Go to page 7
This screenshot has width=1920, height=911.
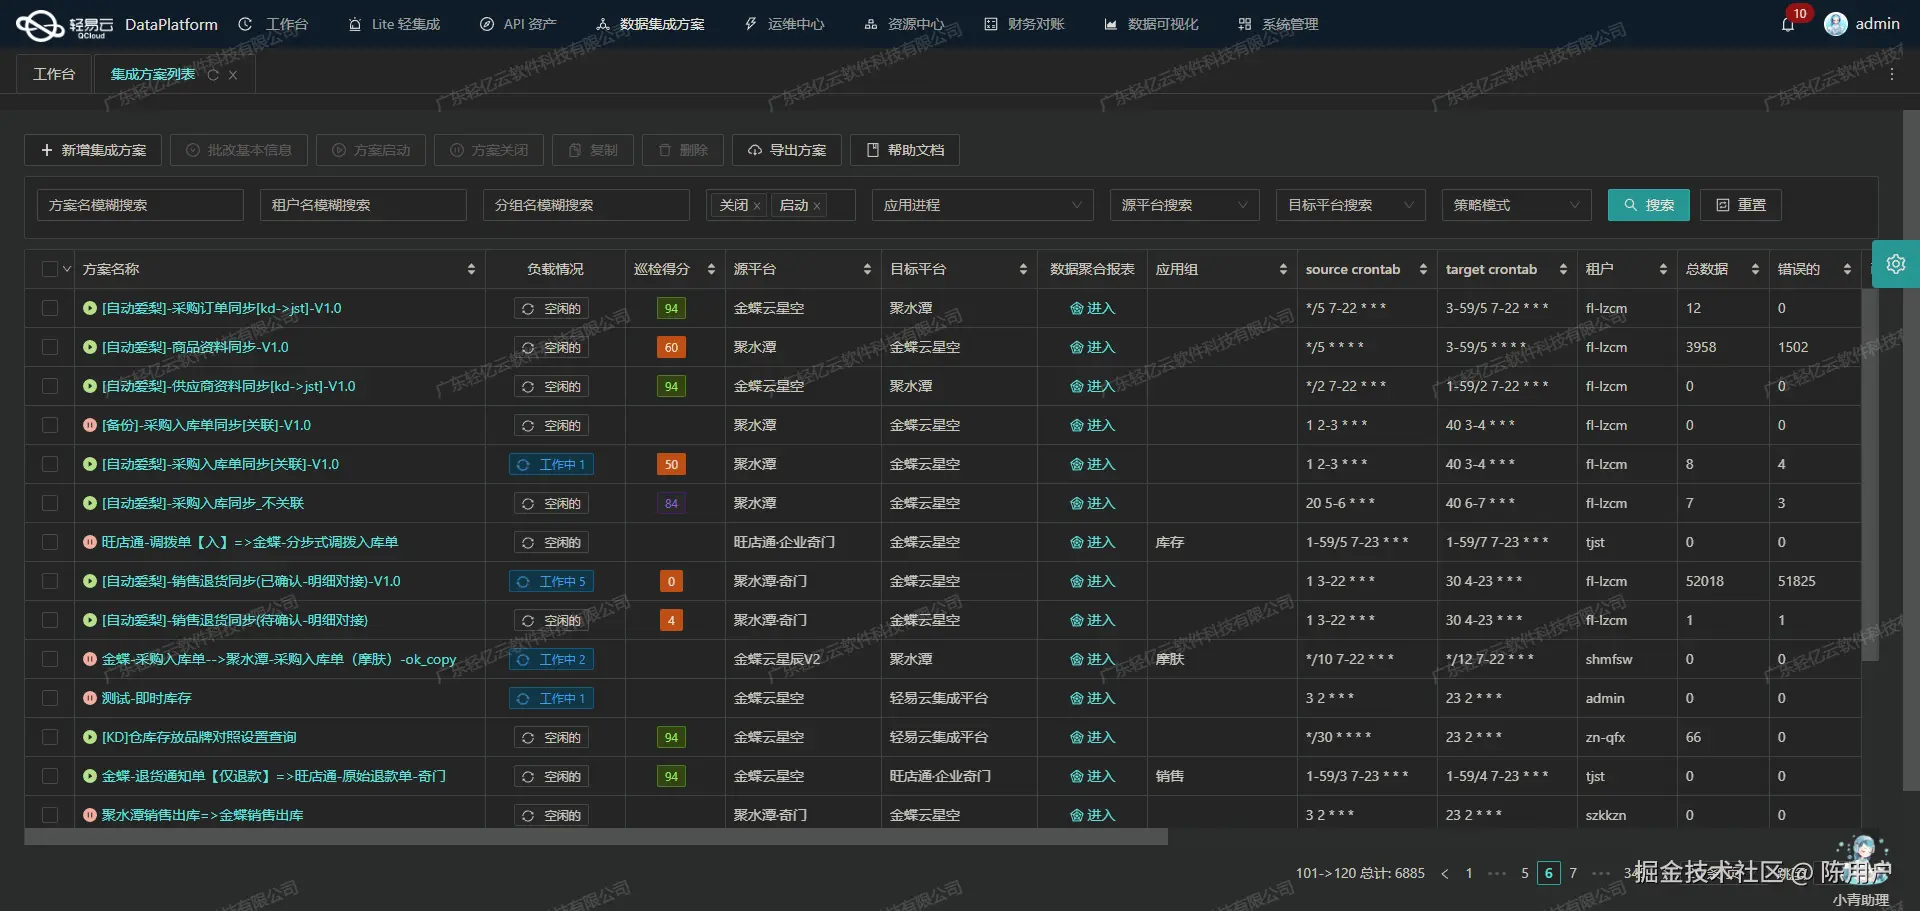[1573, 873]
